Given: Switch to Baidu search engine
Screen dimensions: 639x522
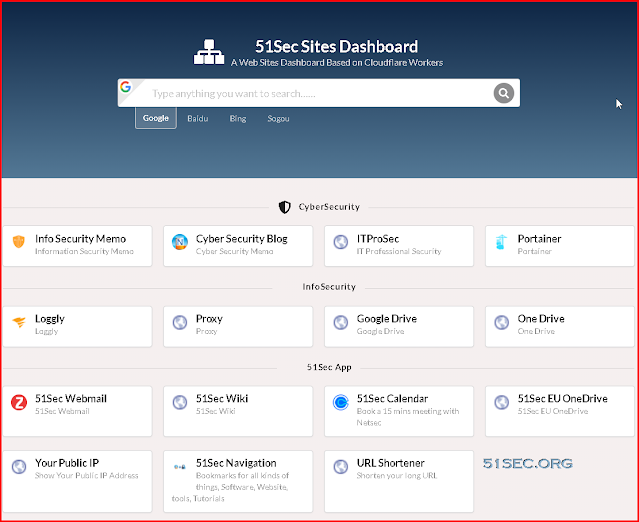Looking at the screenshot, I should coord(198,119).
